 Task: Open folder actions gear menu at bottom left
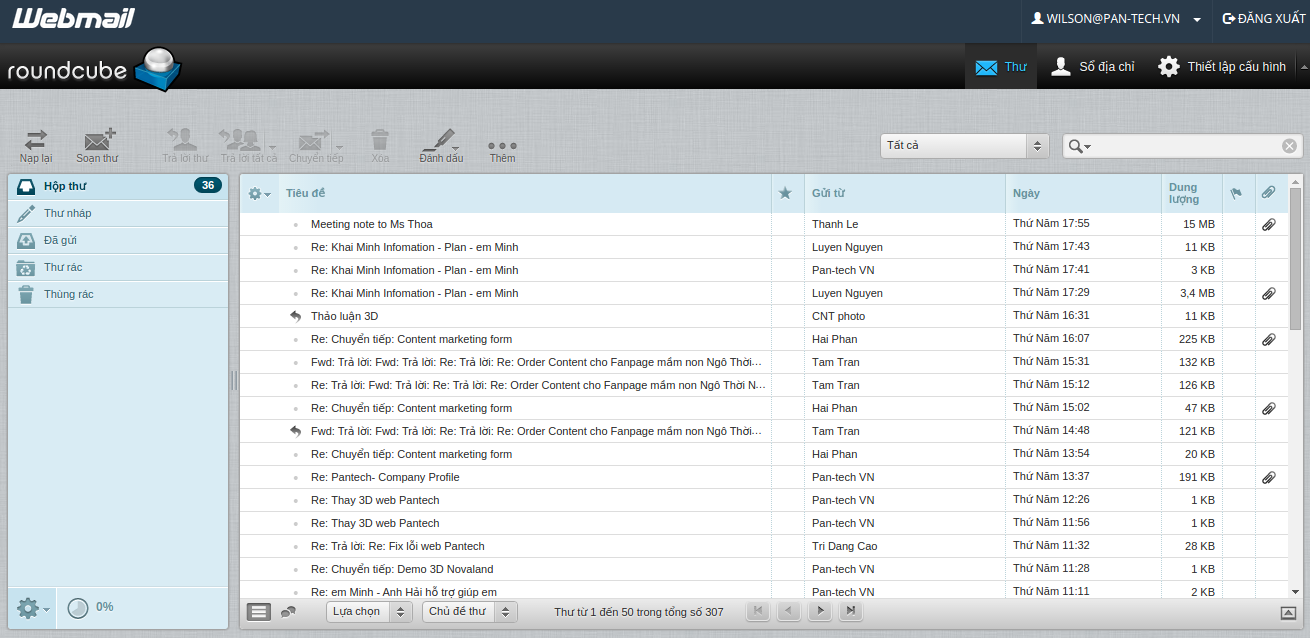(32, 607)
